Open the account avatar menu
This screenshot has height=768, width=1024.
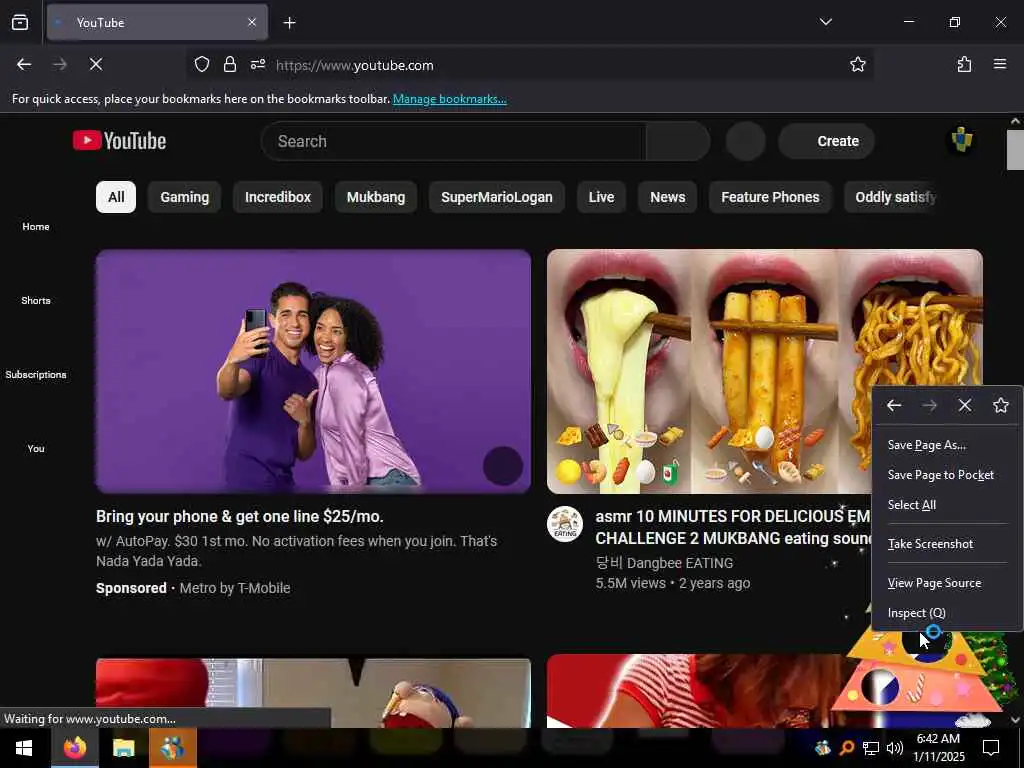point(961,140)
